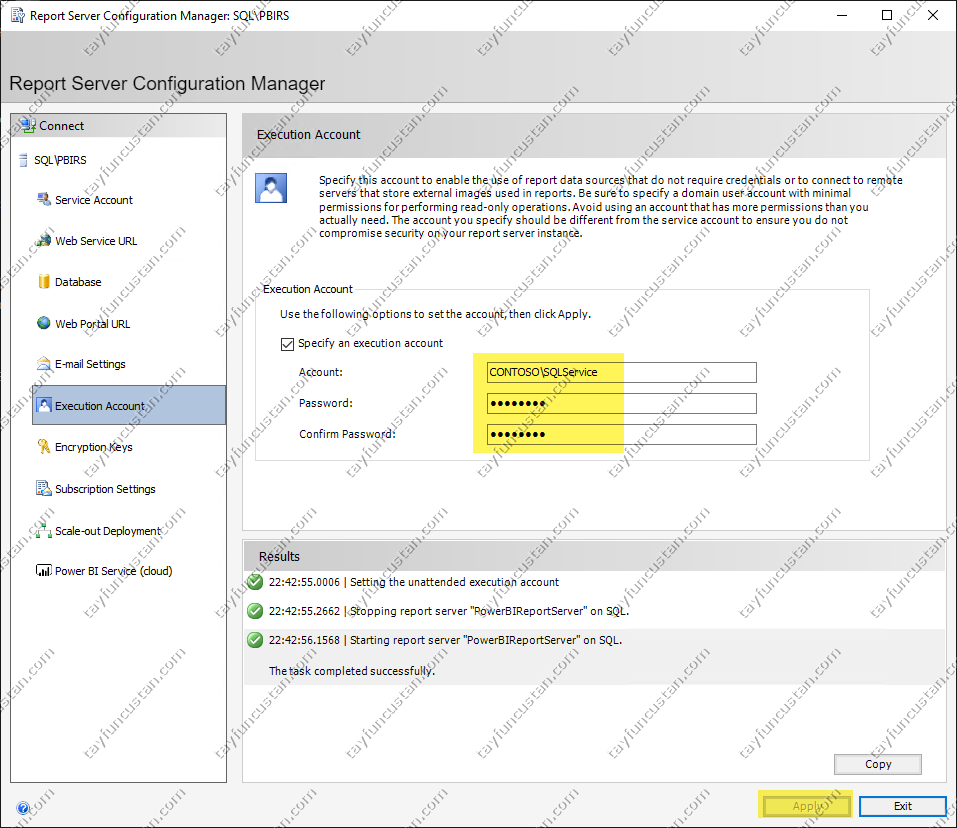957x828 pixels.
Task: Maximize the Report Server Configuration Manager window
Action: (887, 15)
